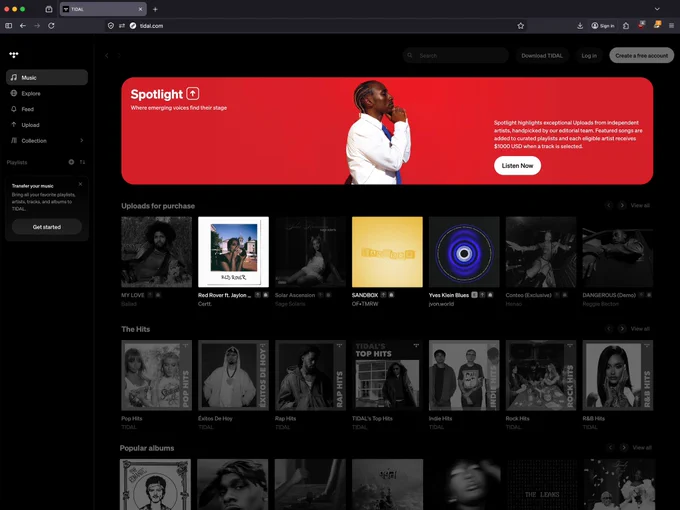Show next Popular albums
This screenshot has width=680, height=510.
click(x=624, y=447)
